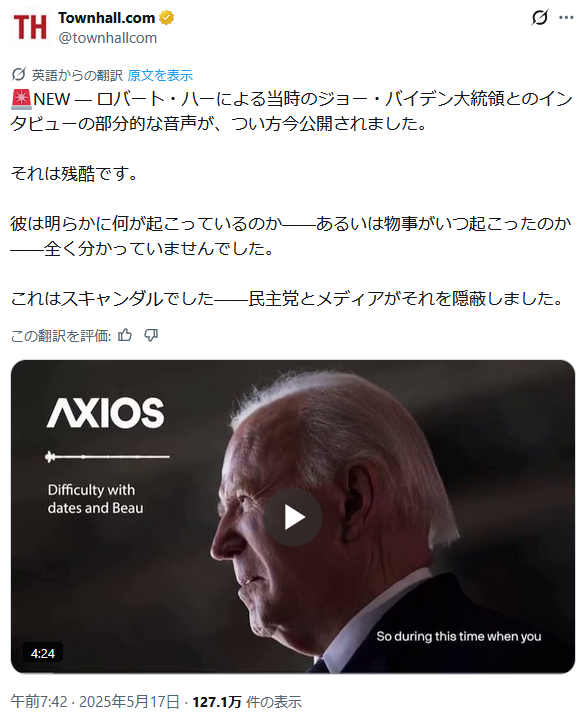Rate the translation with thumbs up
This screenshot has width=584, height=714.
[125, 336]
